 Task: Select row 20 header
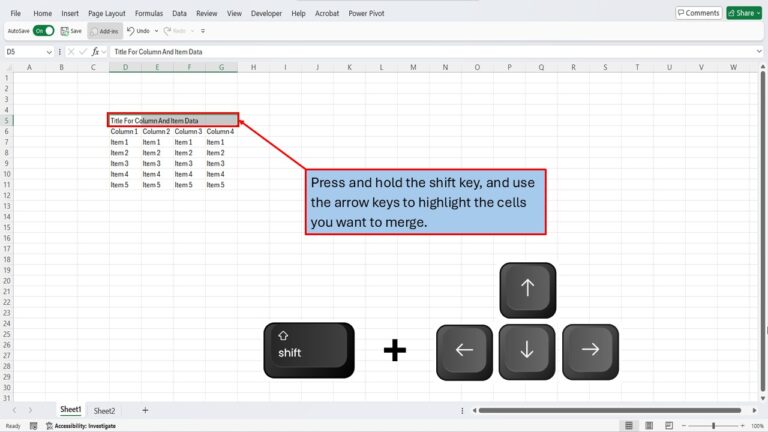pos(7,281)
